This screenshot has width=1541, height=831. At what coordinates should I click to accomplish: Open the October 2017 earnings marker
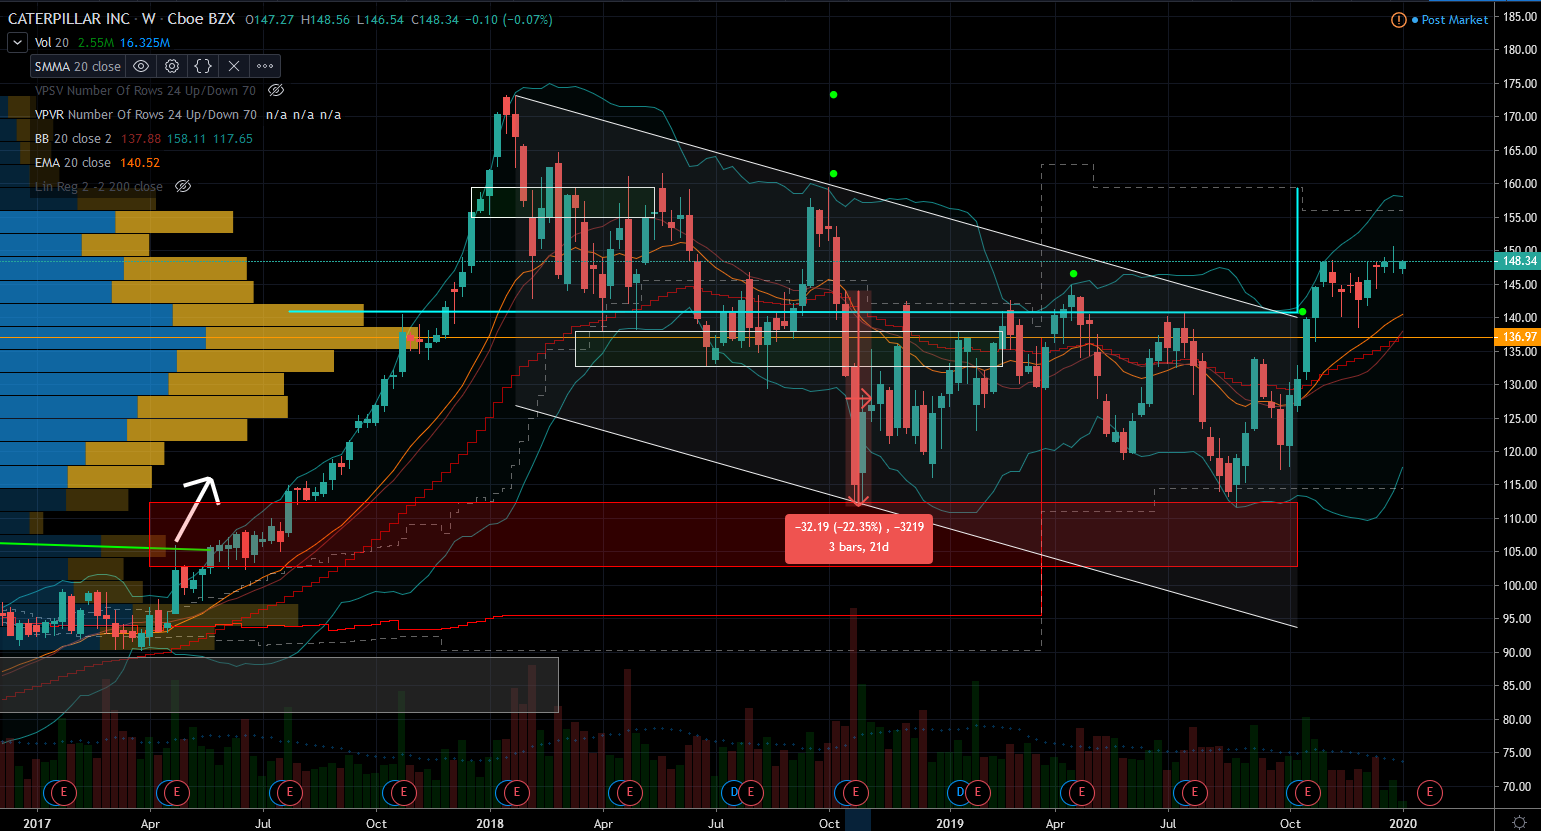[x=404, y=792]
